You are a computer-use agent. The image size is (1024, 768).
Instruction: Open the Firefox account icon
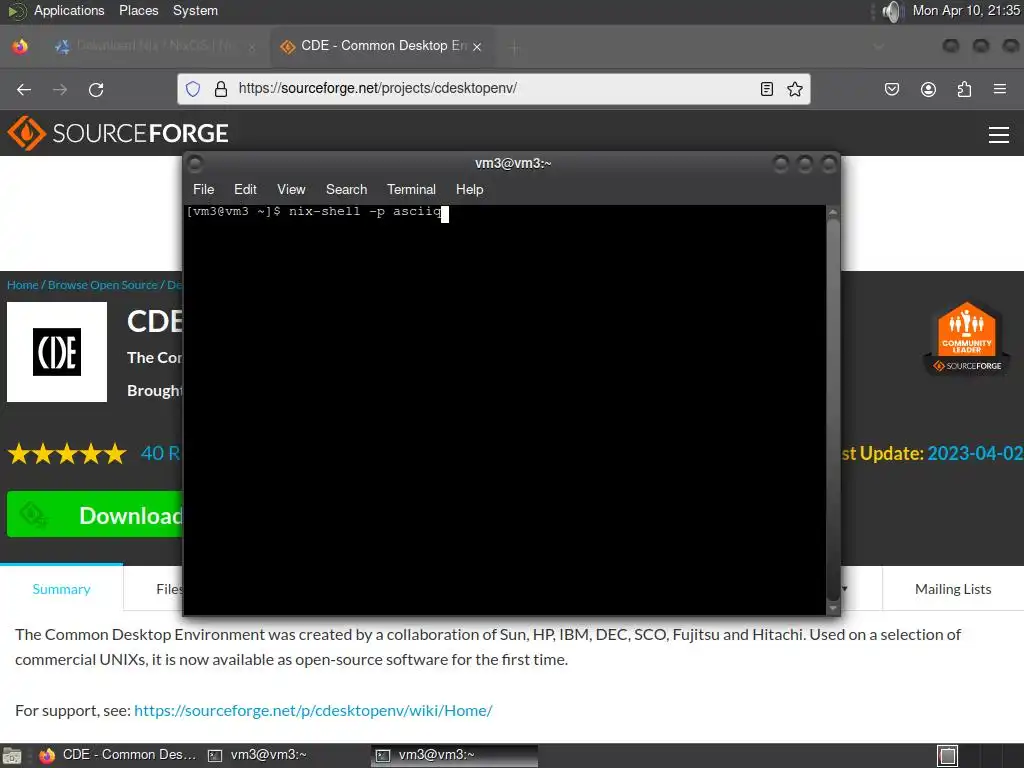(x=928, y=89)
